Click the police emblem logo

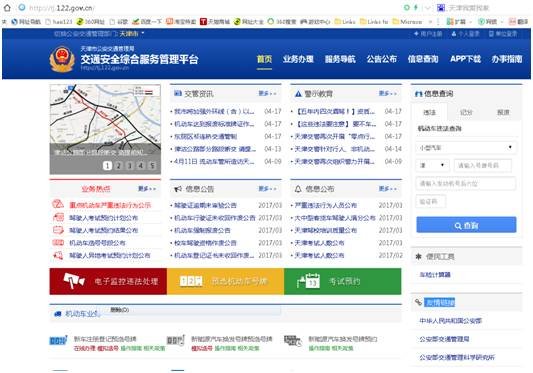point(62,59)
